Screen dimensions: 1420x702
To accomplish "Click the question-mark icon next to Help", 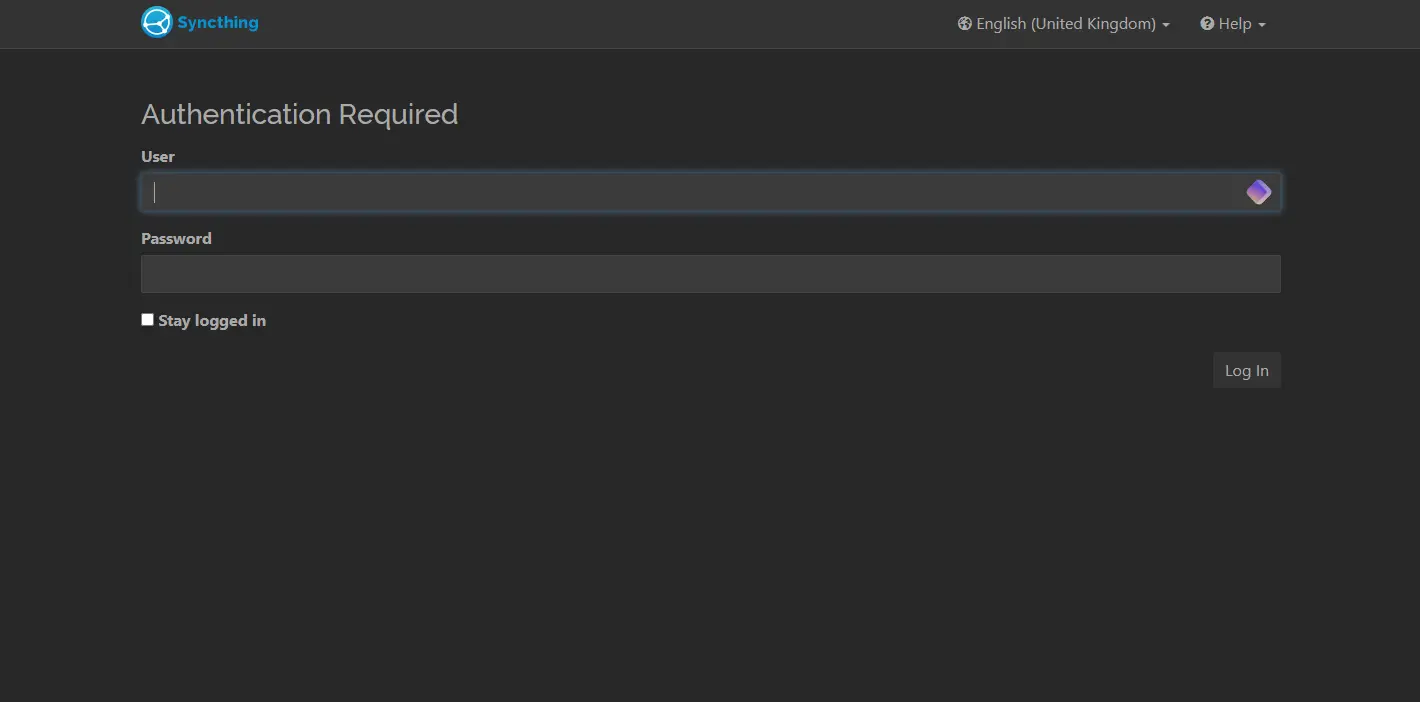I will click(1207, 23).
